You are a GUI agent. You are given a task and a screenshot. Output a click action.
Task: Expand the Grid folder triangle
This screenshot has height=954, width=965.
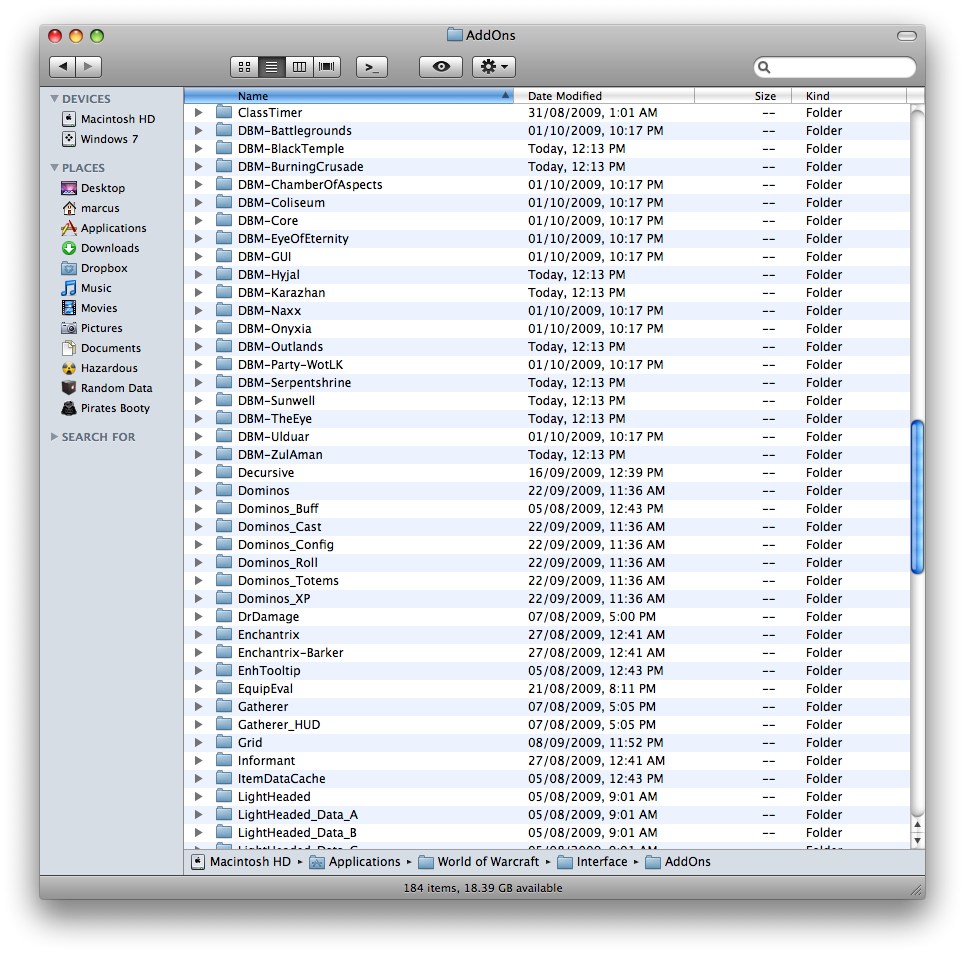198,742
